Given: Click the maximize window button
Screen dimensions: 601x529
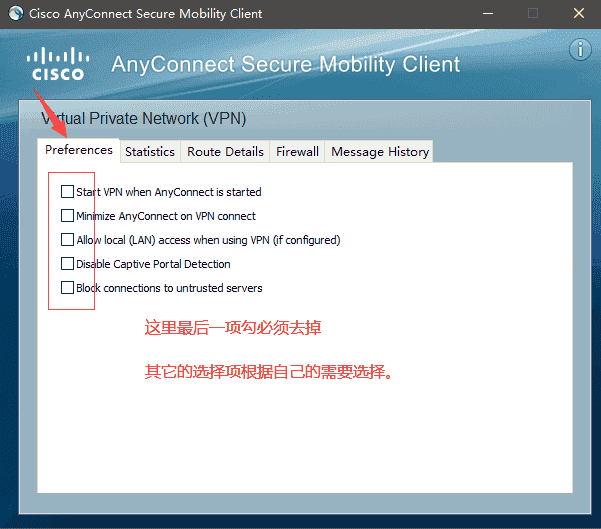Looking at the screenshot, I should pos(532,14).
